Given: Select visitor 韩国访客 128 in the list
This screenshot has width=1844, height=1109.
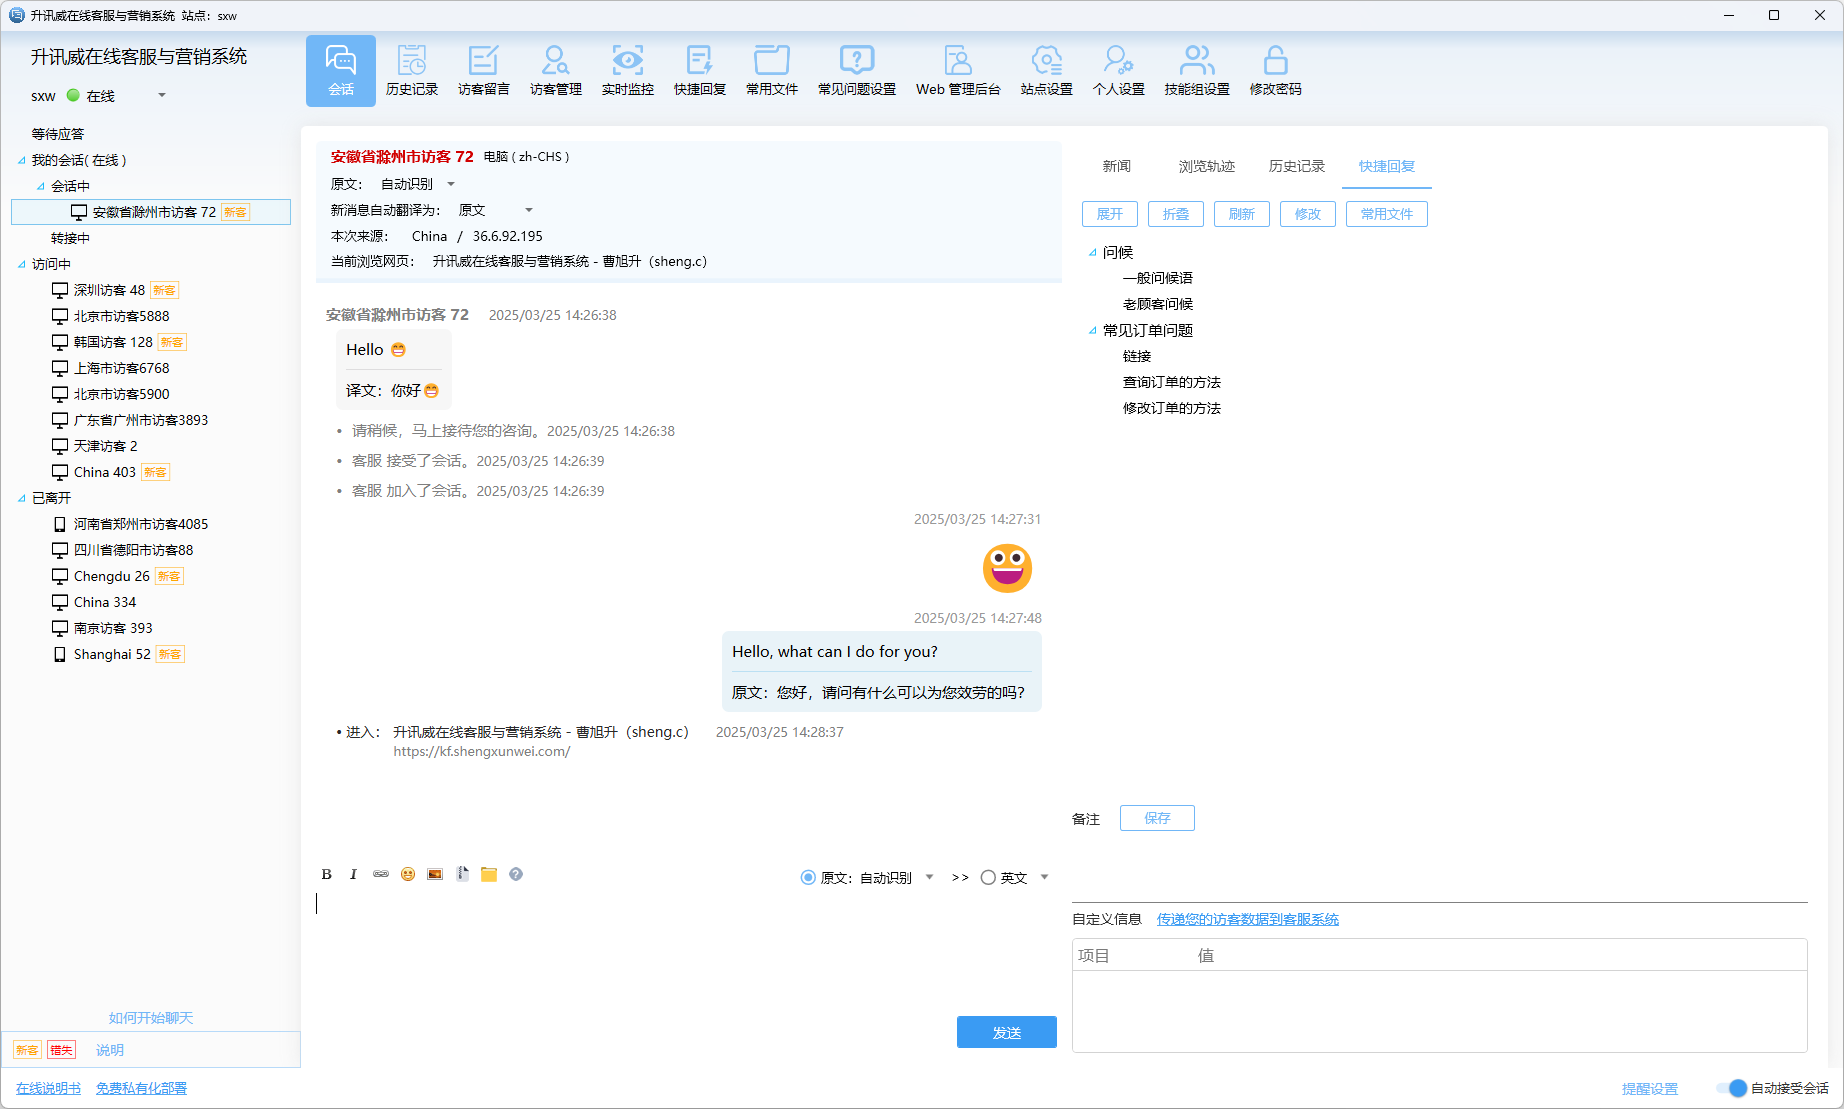Looking at the screenshot, I should click(x=113, y=342).
